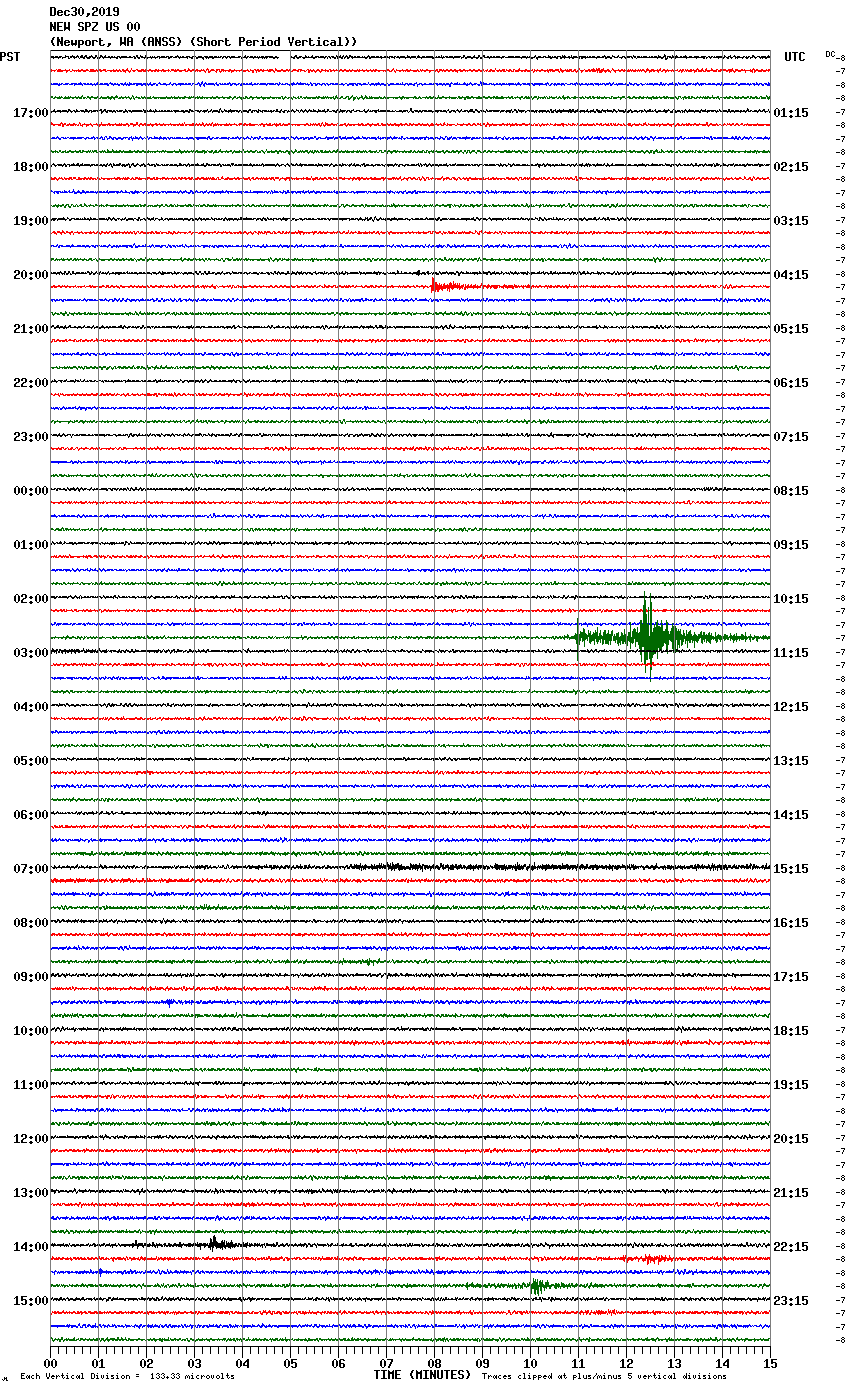This screenshot has height=1390, width=850.
Task: Click the black seismic burst on 14:00 trace
Action: point(215,1244)
